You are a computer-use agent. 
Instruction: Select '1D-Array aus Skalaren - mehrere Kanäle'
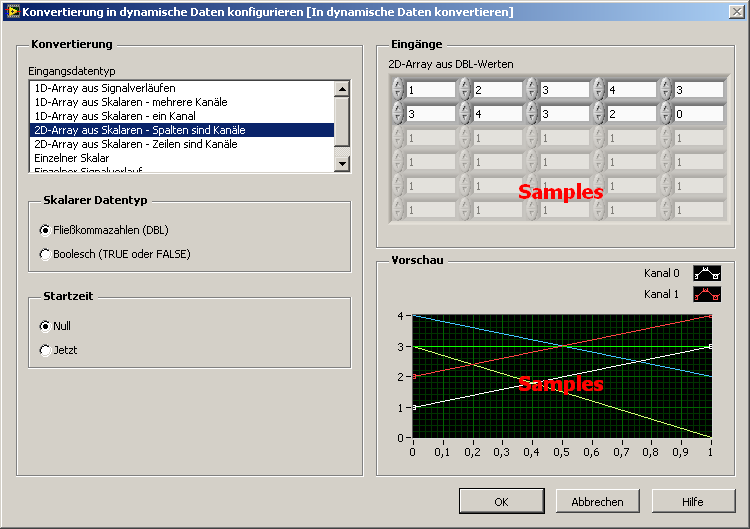182,102
